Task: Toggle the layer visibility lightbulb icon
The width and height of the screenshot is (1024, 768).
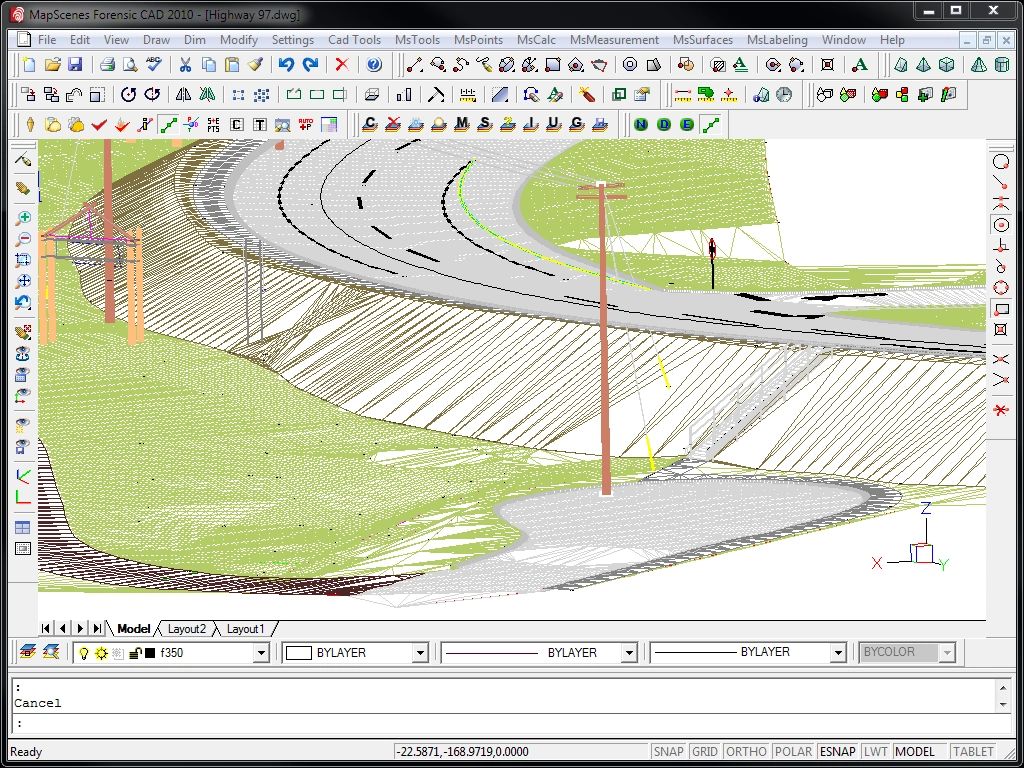Action: click(86, 651)
